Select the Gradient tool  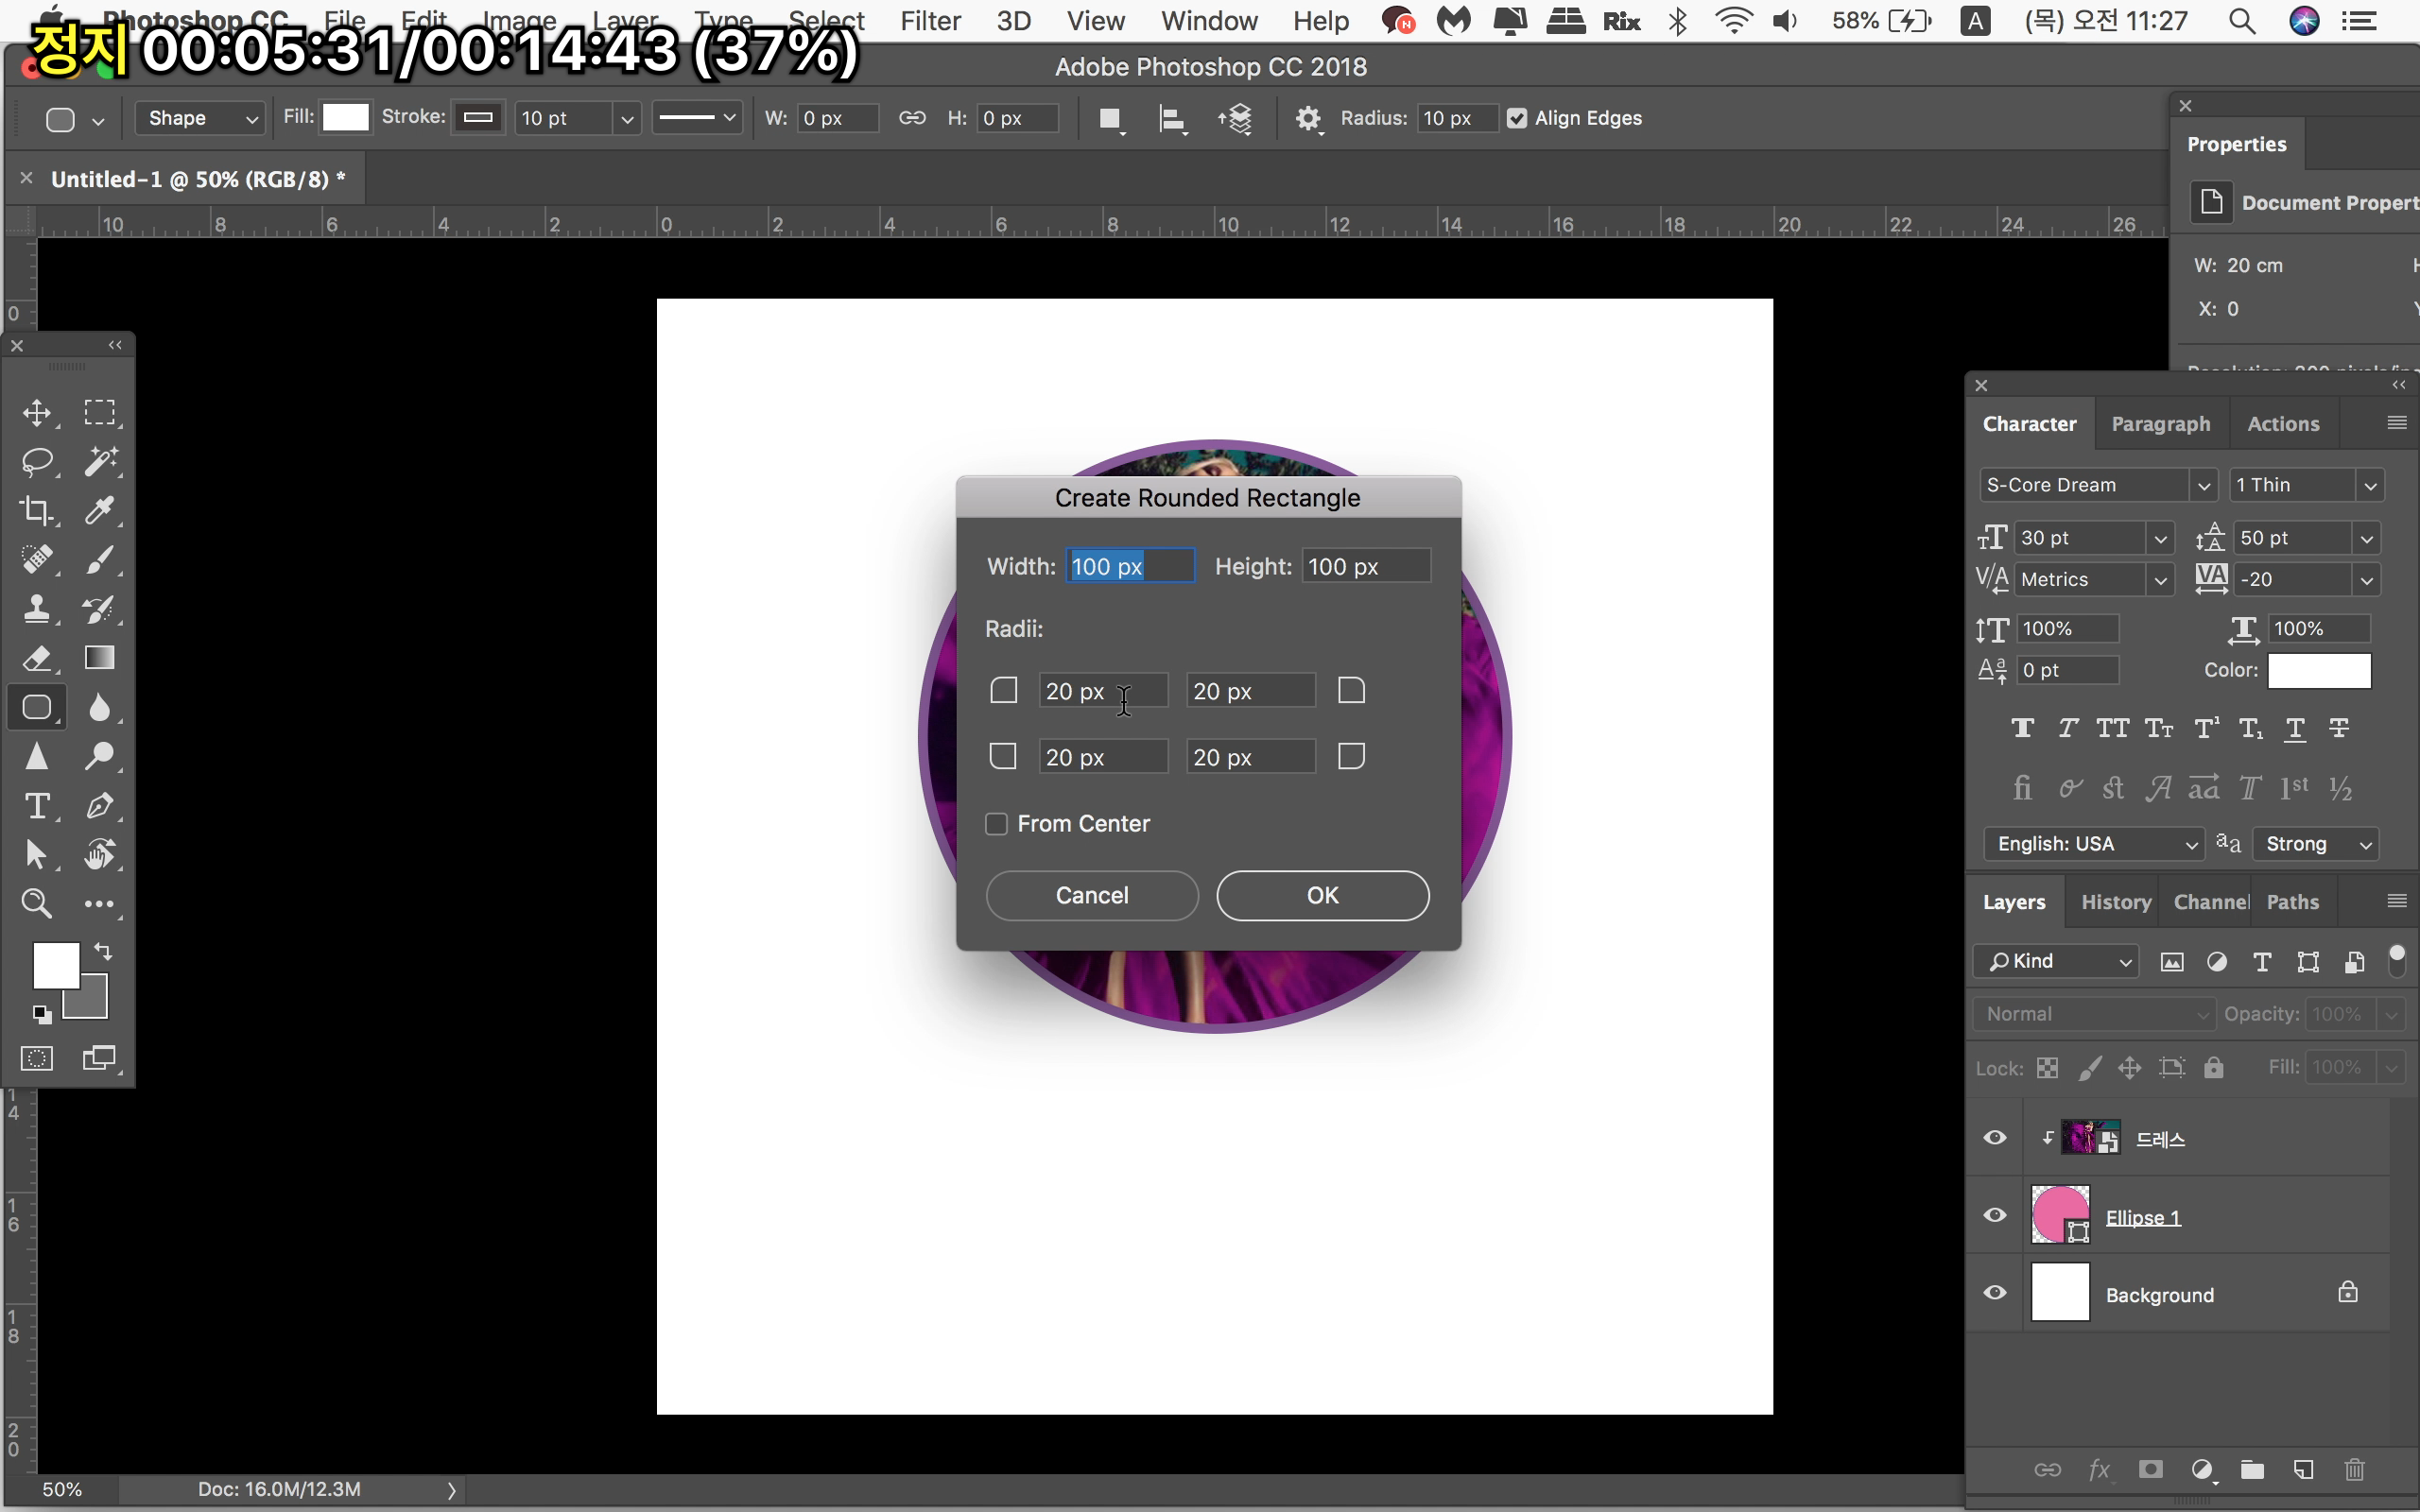pyautogui.click(x=99, y=658)
